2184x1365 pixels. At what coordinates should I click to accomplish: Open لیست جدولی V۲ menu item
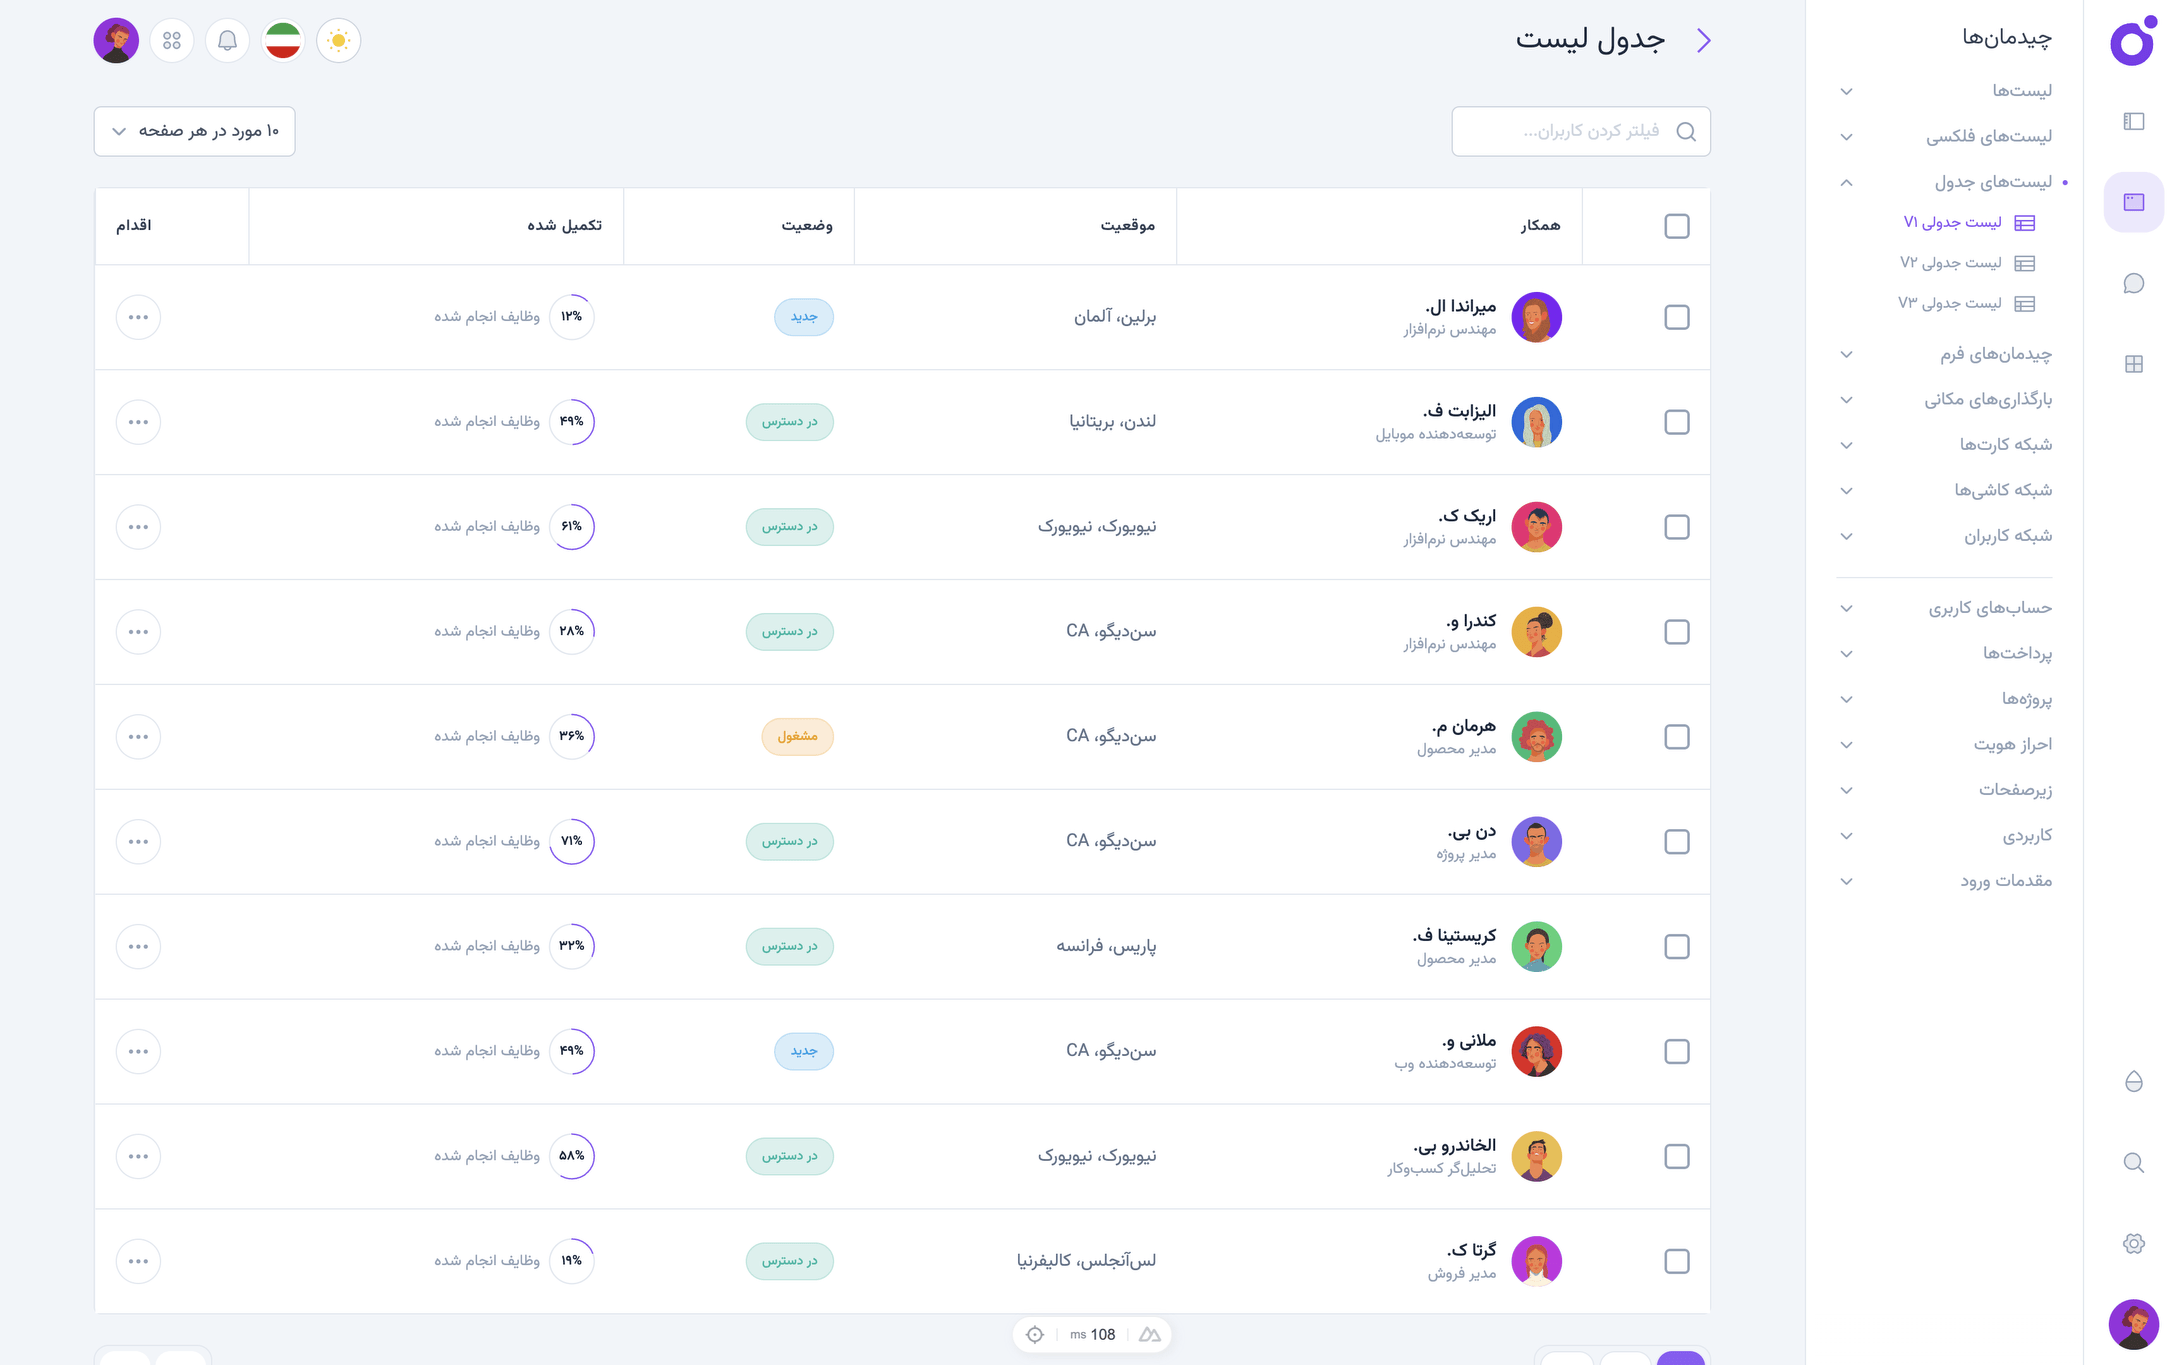coord(1951,263)
